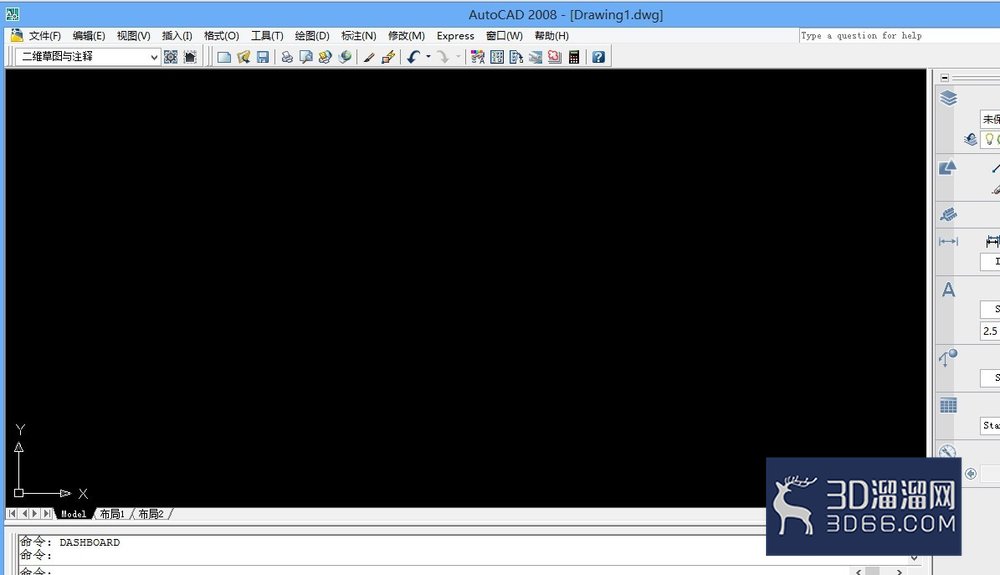Go to previous layout tab arrow
1000x575 pixels.
click(24, 513)
